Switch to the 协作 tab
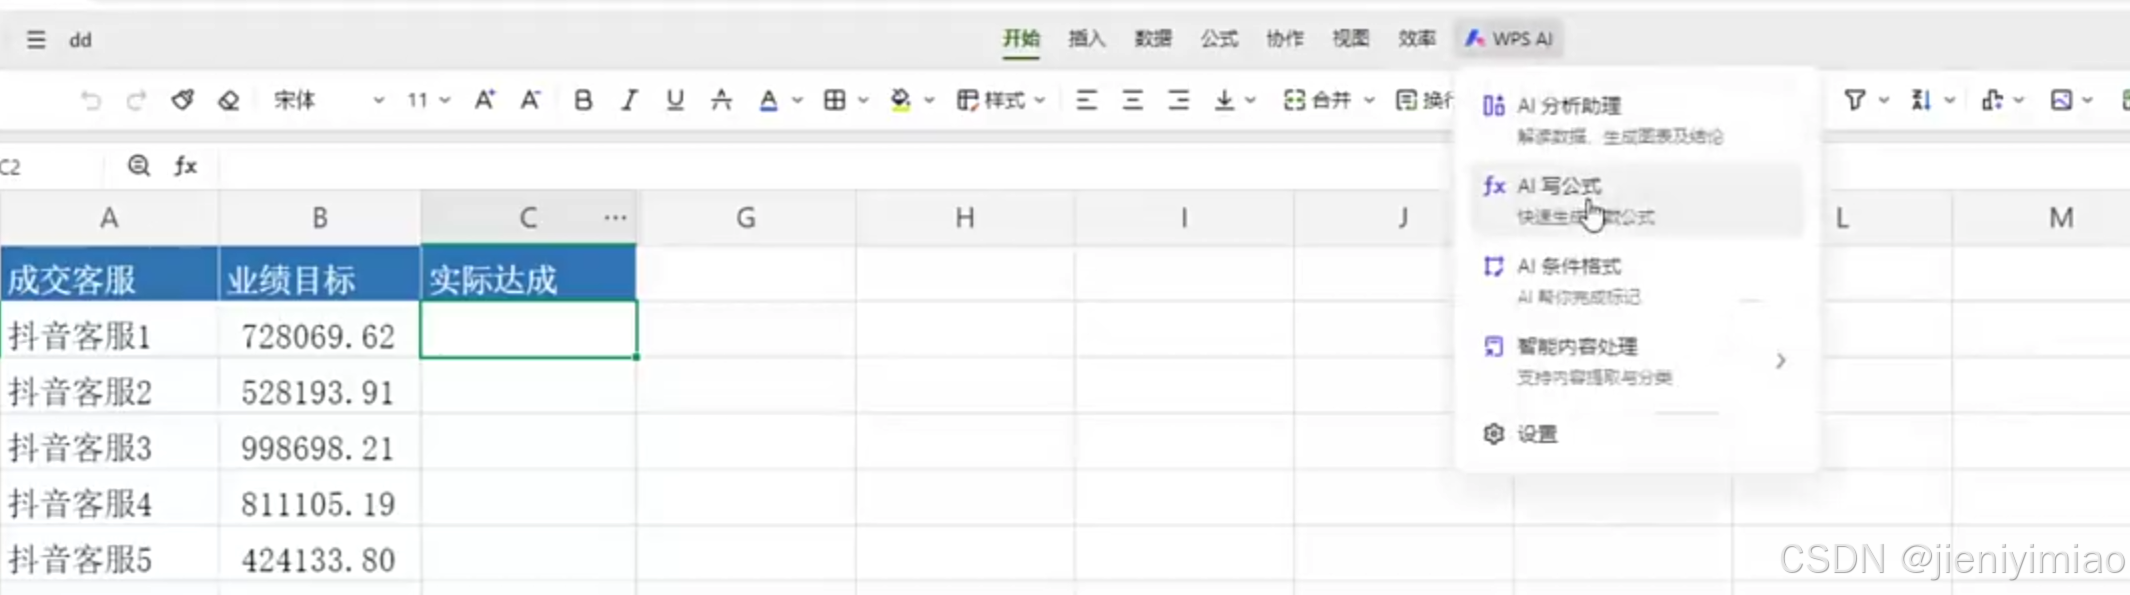 pyautogui.click(x=1285, y=39)
